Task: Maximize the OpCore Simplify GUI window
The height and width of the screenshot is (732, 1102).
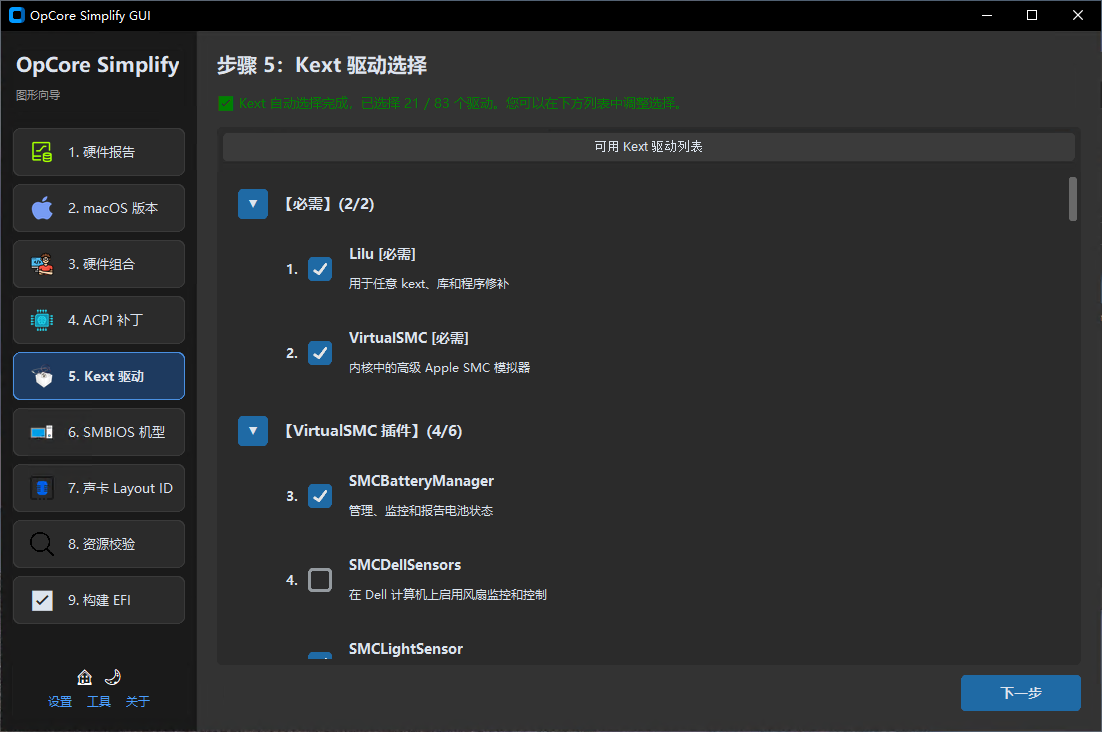Action: click(x=1032, y=15)
